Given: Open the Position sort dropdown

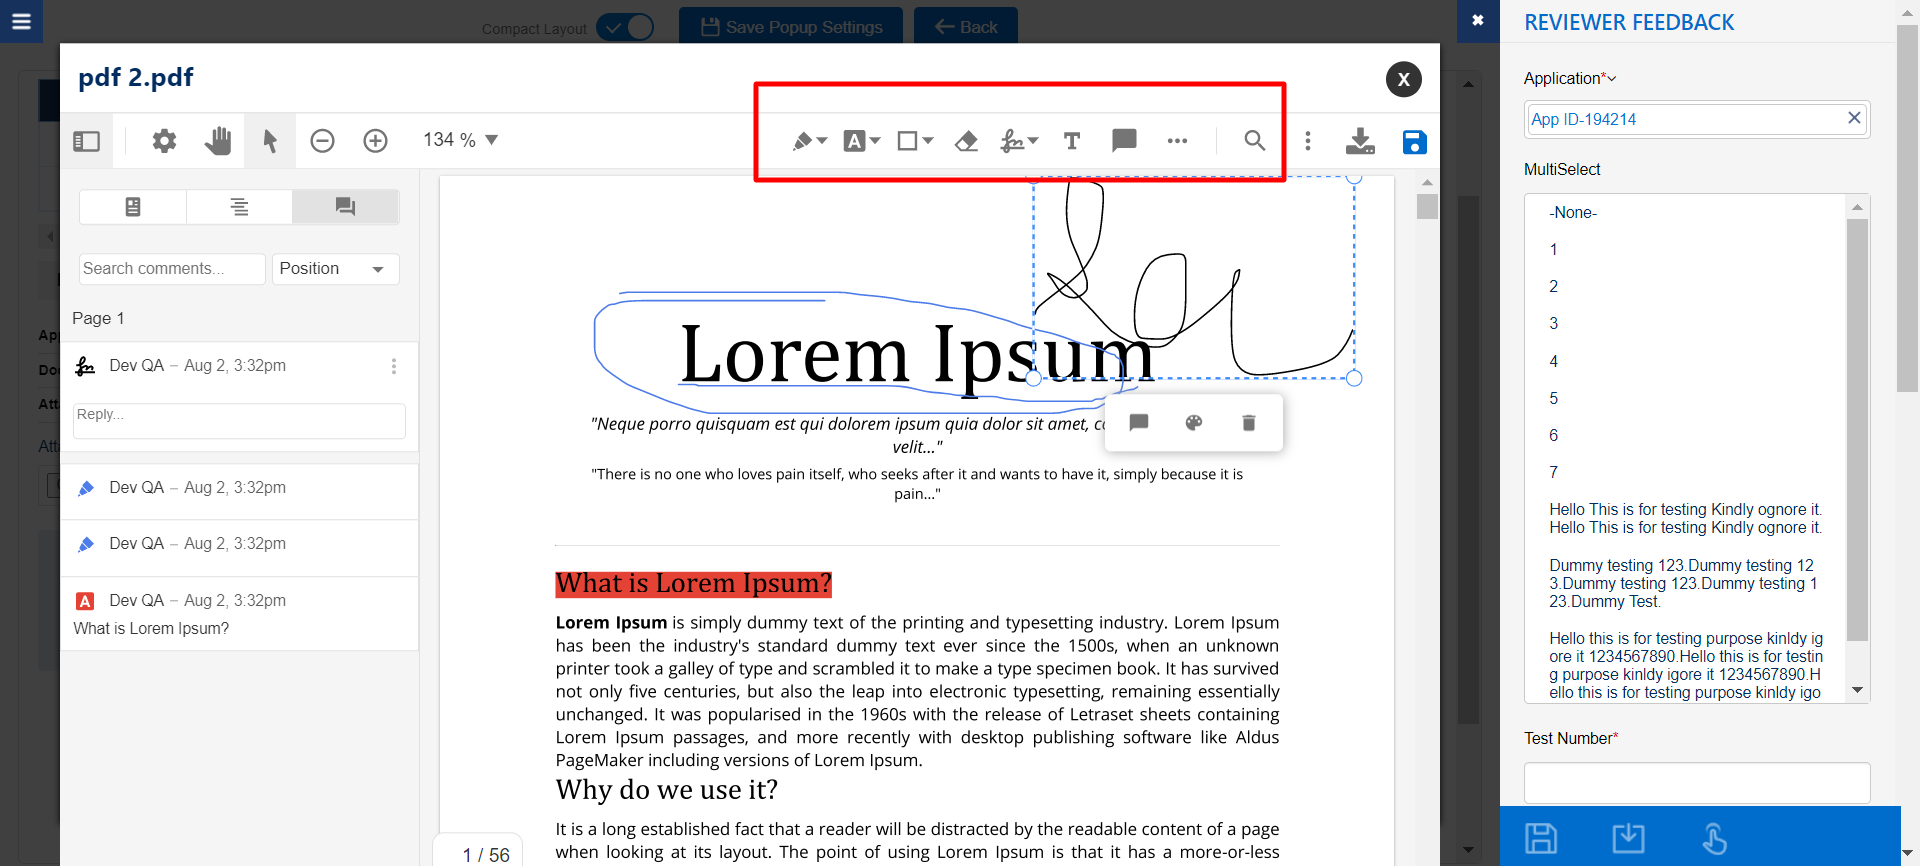Looking at the screenshot, I should [x=335, y=269].
